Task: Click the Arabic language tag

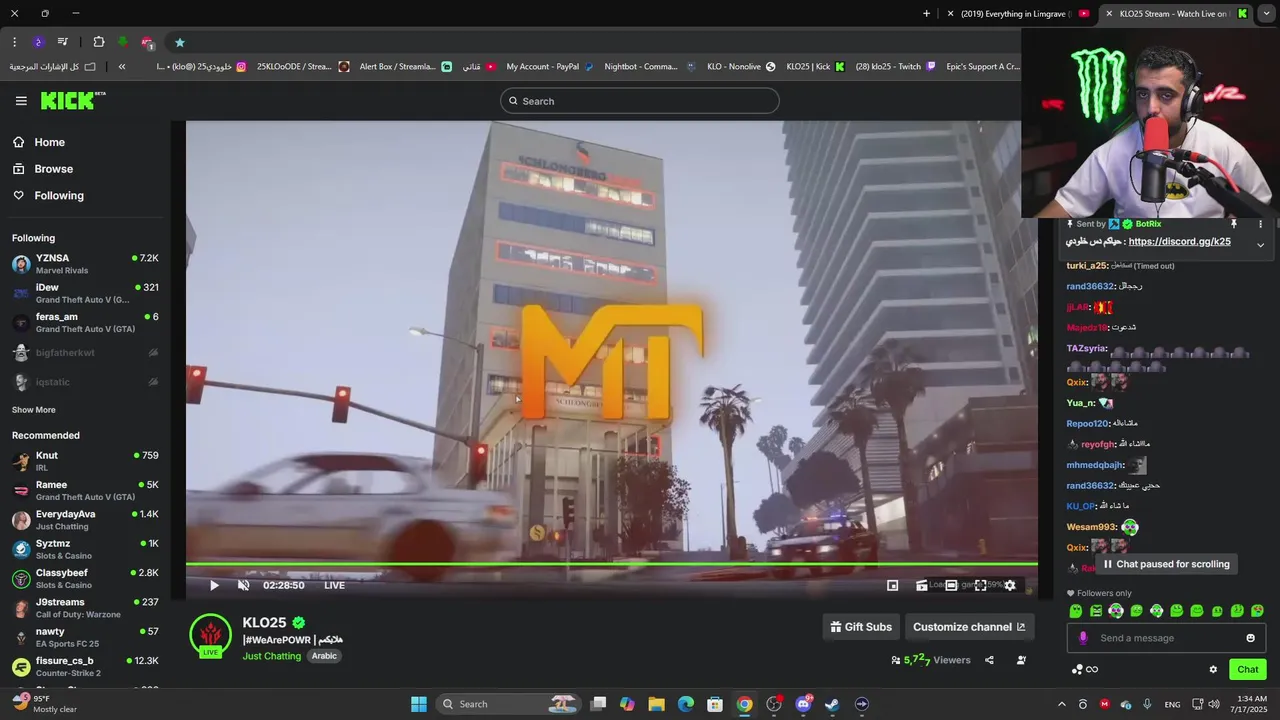Action: click(324, 656)
